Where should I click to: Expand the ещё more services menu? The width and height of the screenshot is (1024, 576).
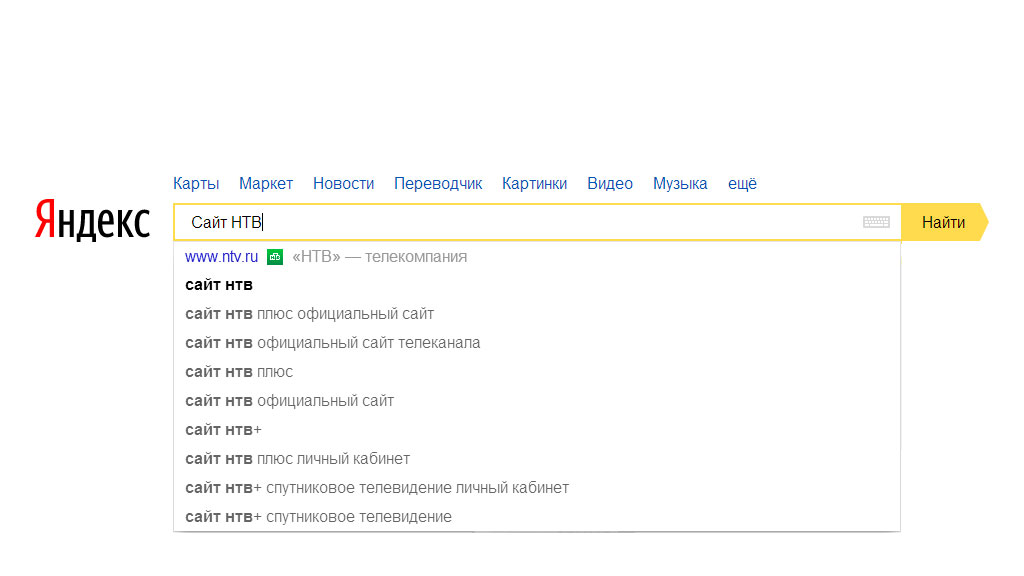pyautogui.click(x=742, y=184)
